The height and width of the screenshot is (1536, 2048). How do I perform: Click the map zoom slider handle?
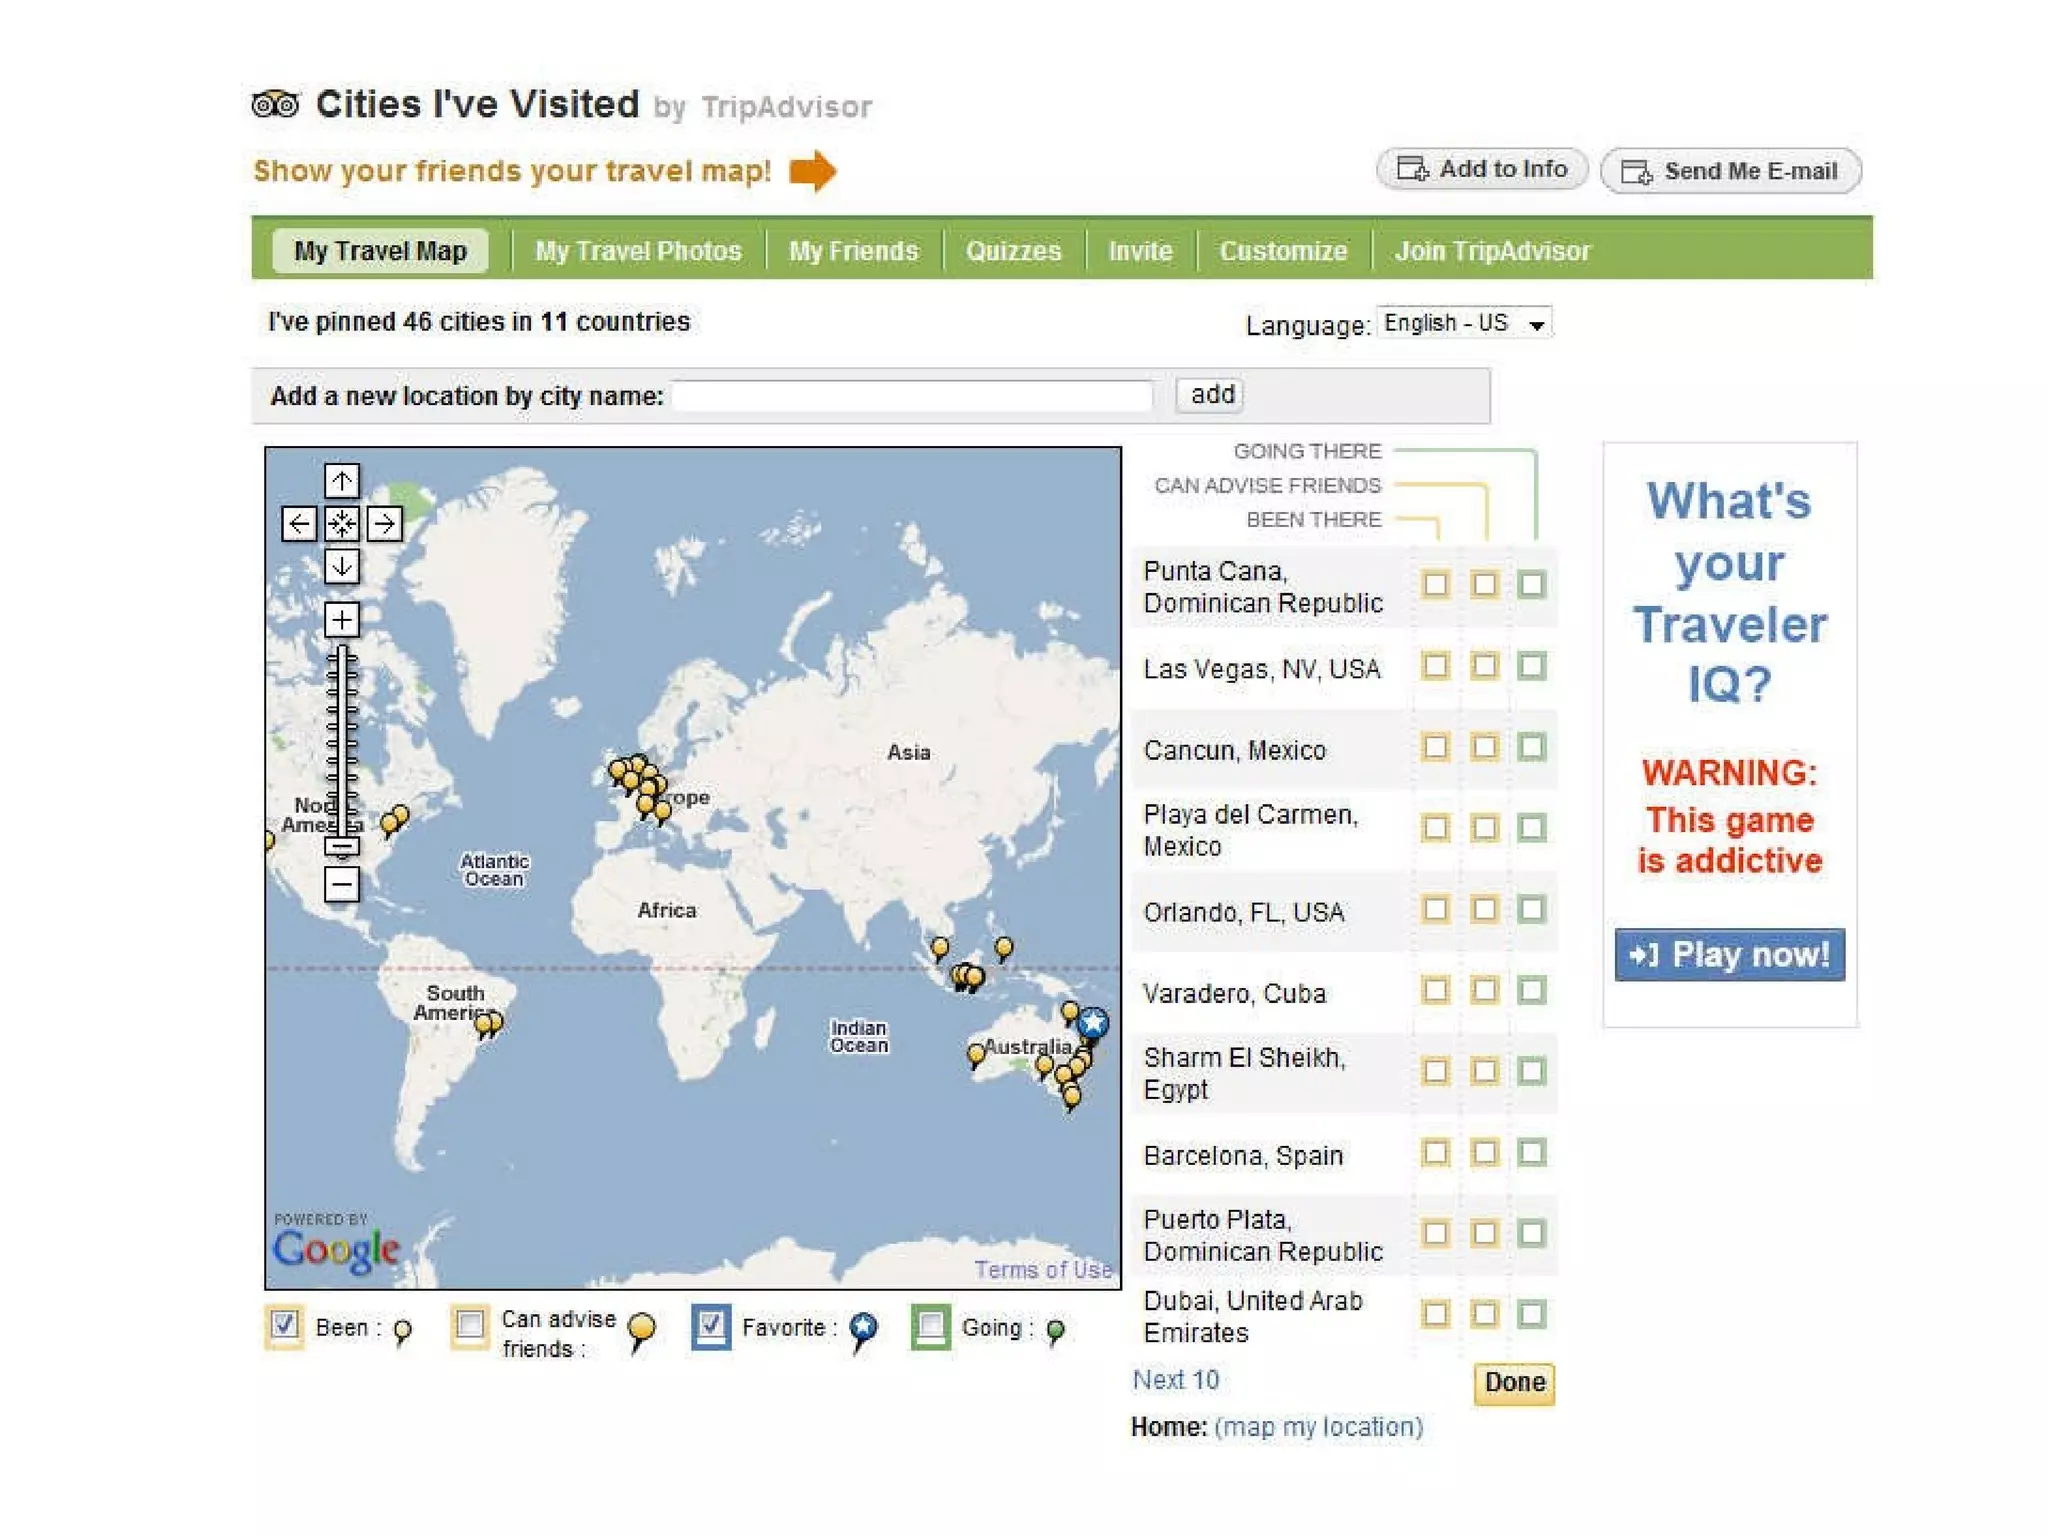pyautogui.click(x=341, y=847)
